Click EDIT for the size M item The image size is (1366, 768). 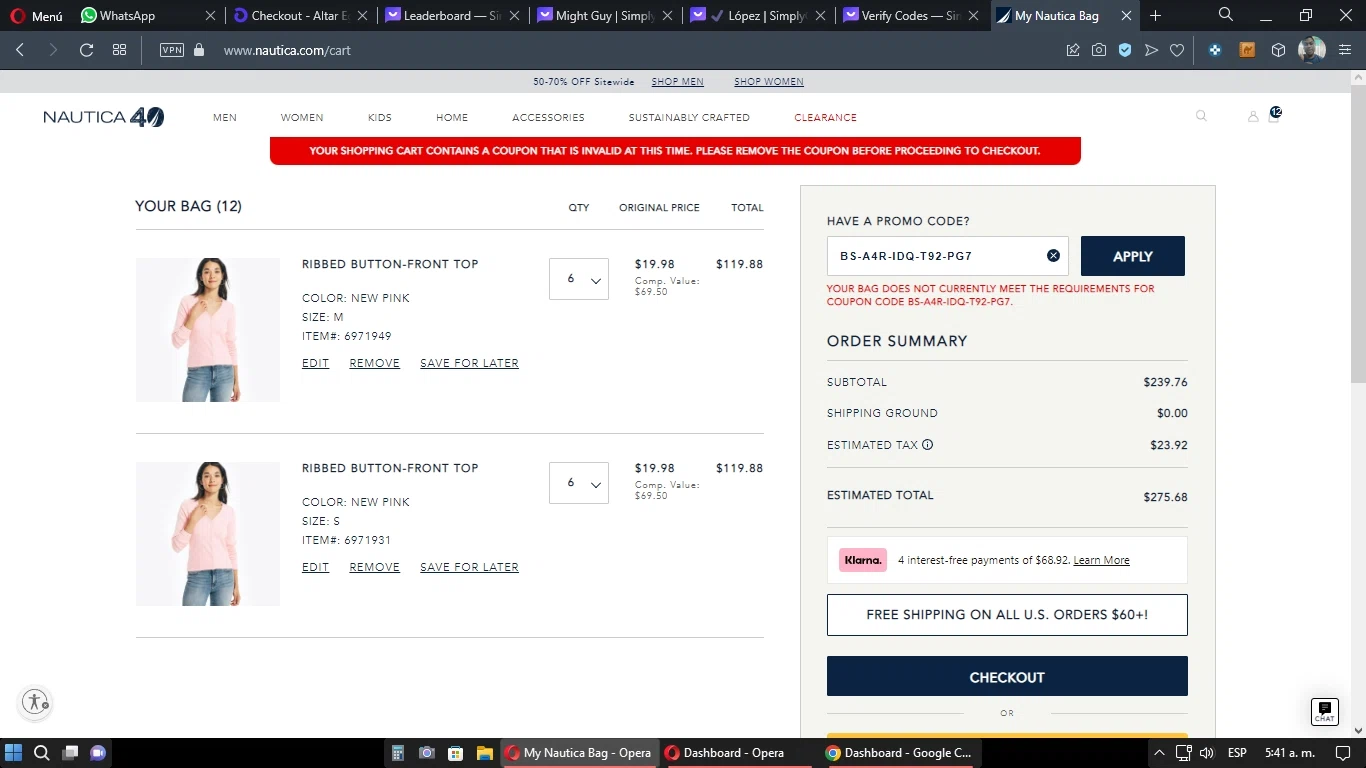[x=315, y=363]
